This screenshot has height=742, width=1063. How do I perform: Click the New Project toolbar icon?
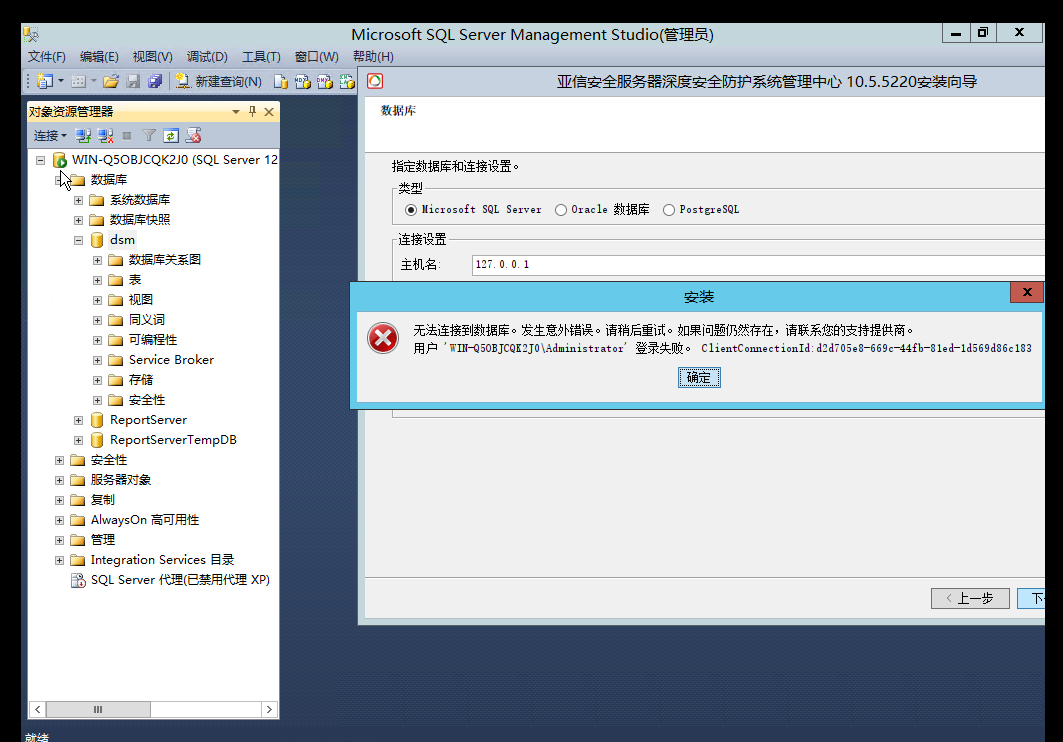[x=45, y=81]
